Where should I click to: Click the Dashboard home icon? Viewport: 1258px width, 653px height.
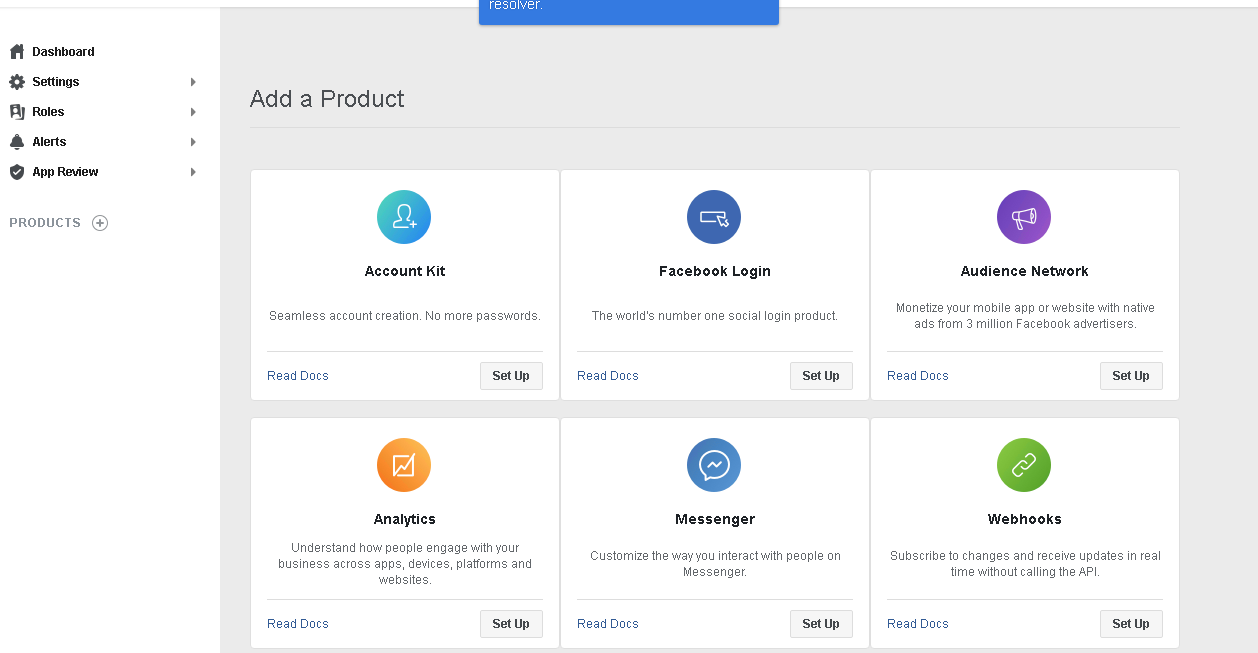pos(17,52)
